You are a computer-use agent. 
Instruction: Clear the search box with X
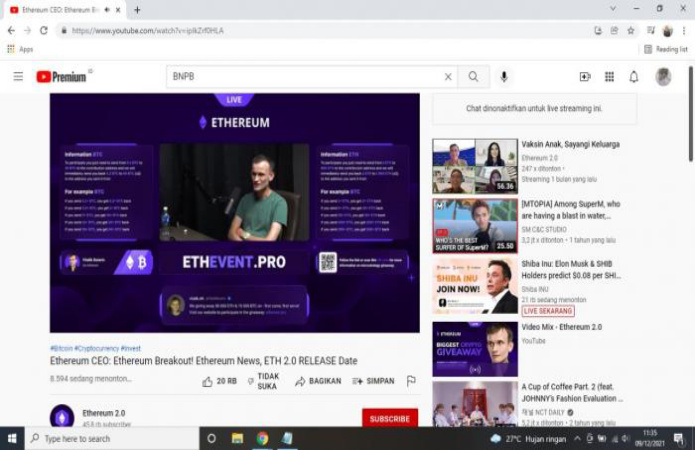[448, 77]
